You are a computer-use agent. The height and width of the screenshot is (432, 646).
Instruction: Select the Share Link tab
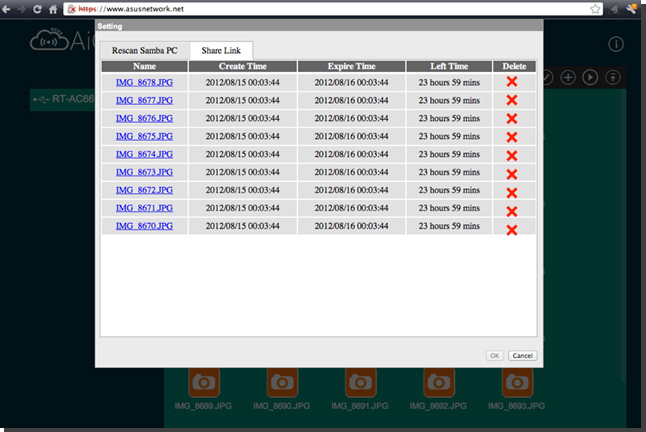pyautogui.click(x=222, y=50)
